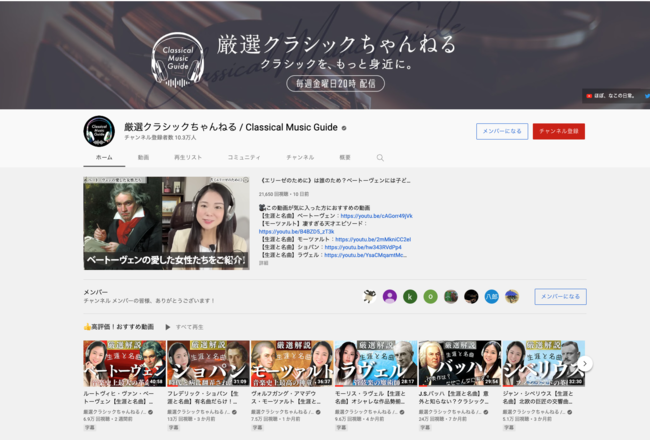The width and height of the screenshot is (650, 440).
Task: Open the youtu.be/B4BZD5_zT3k link
Action: (296, 232)
